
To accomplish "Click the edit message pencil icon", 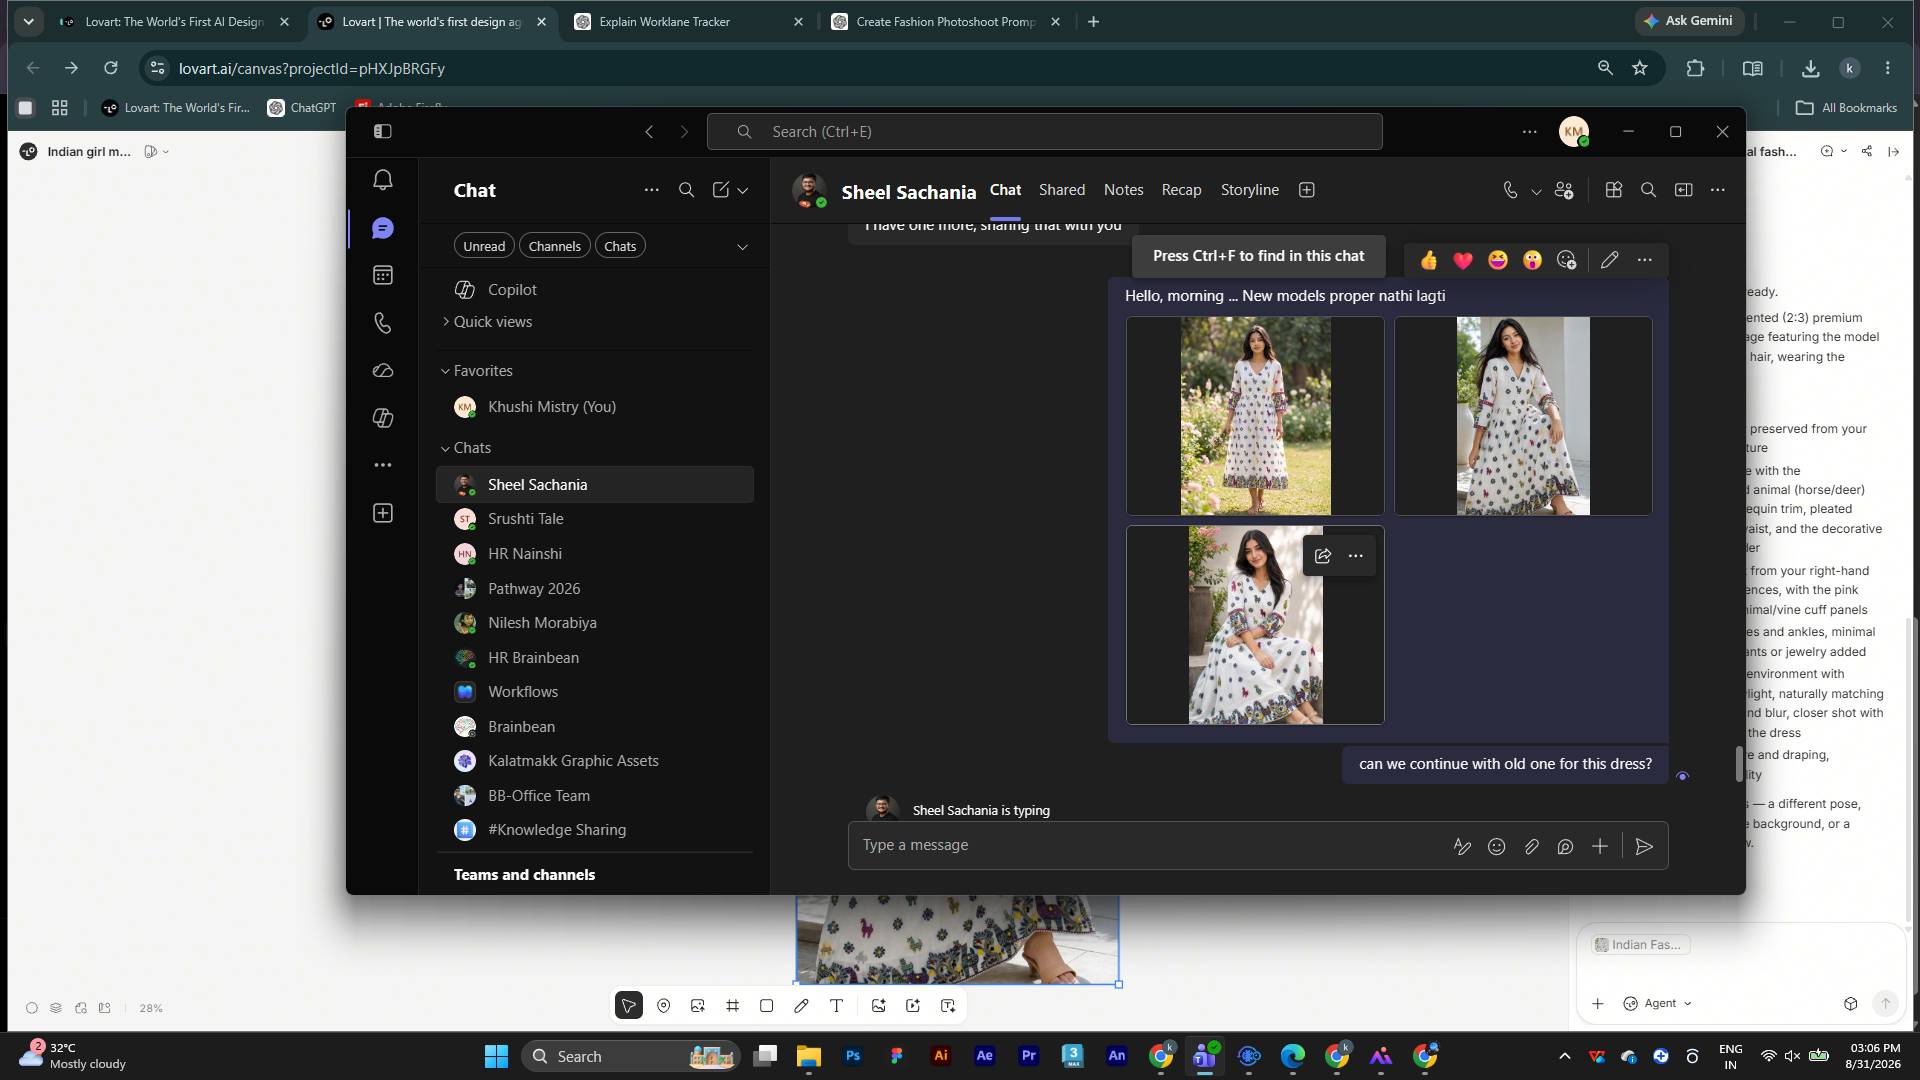I will pos(1609,260).
